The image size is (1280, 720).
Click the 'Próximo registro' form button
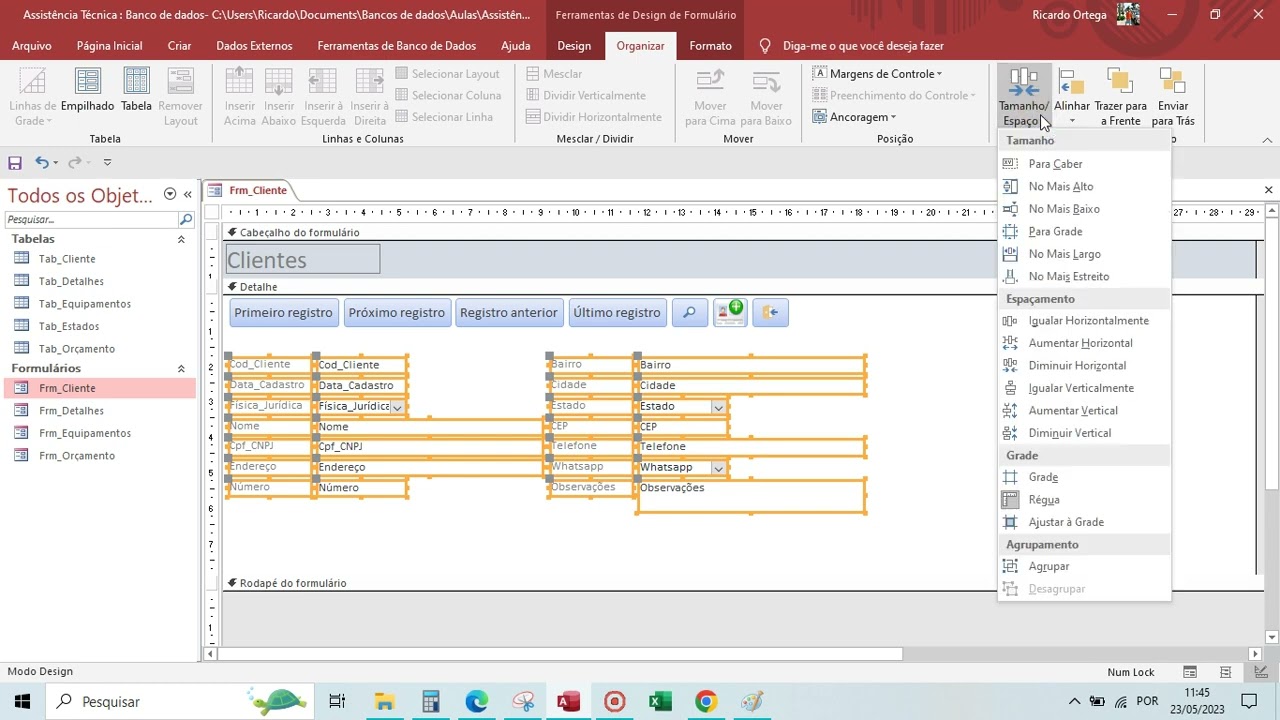point(397,313)
